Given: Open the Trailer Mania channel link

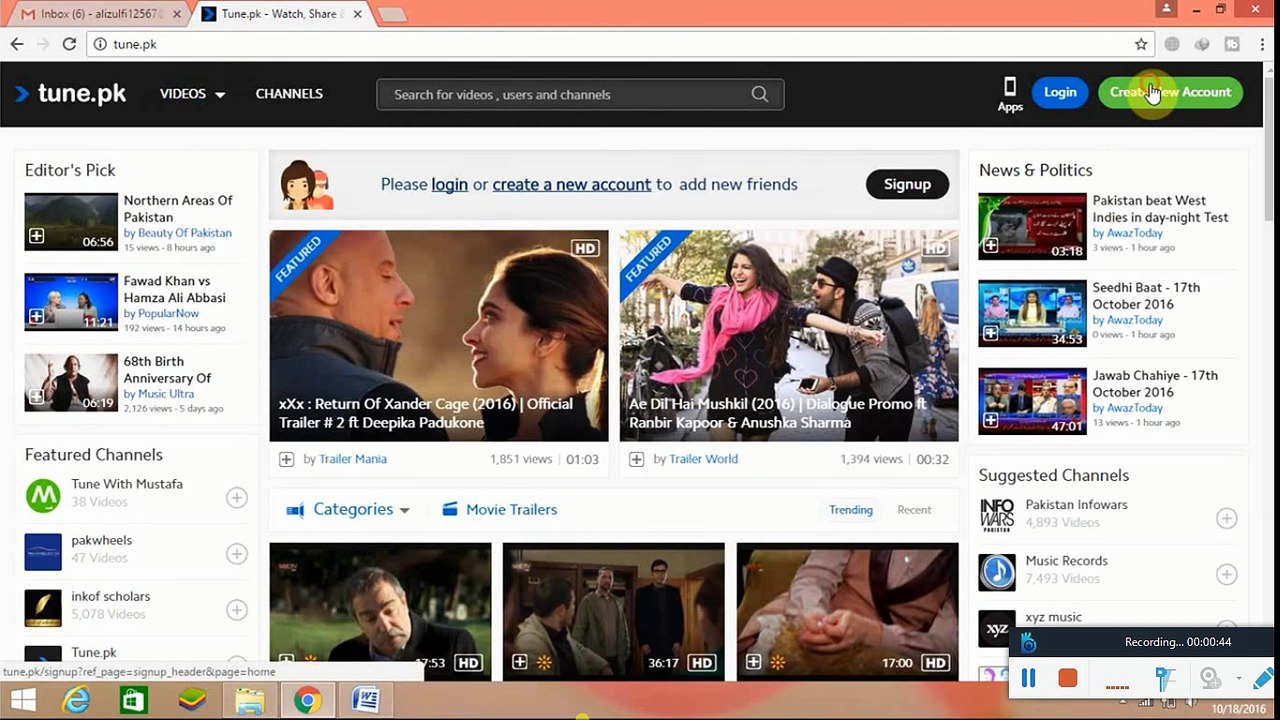Looking at the screenshot, I should [x=352, y=459].
